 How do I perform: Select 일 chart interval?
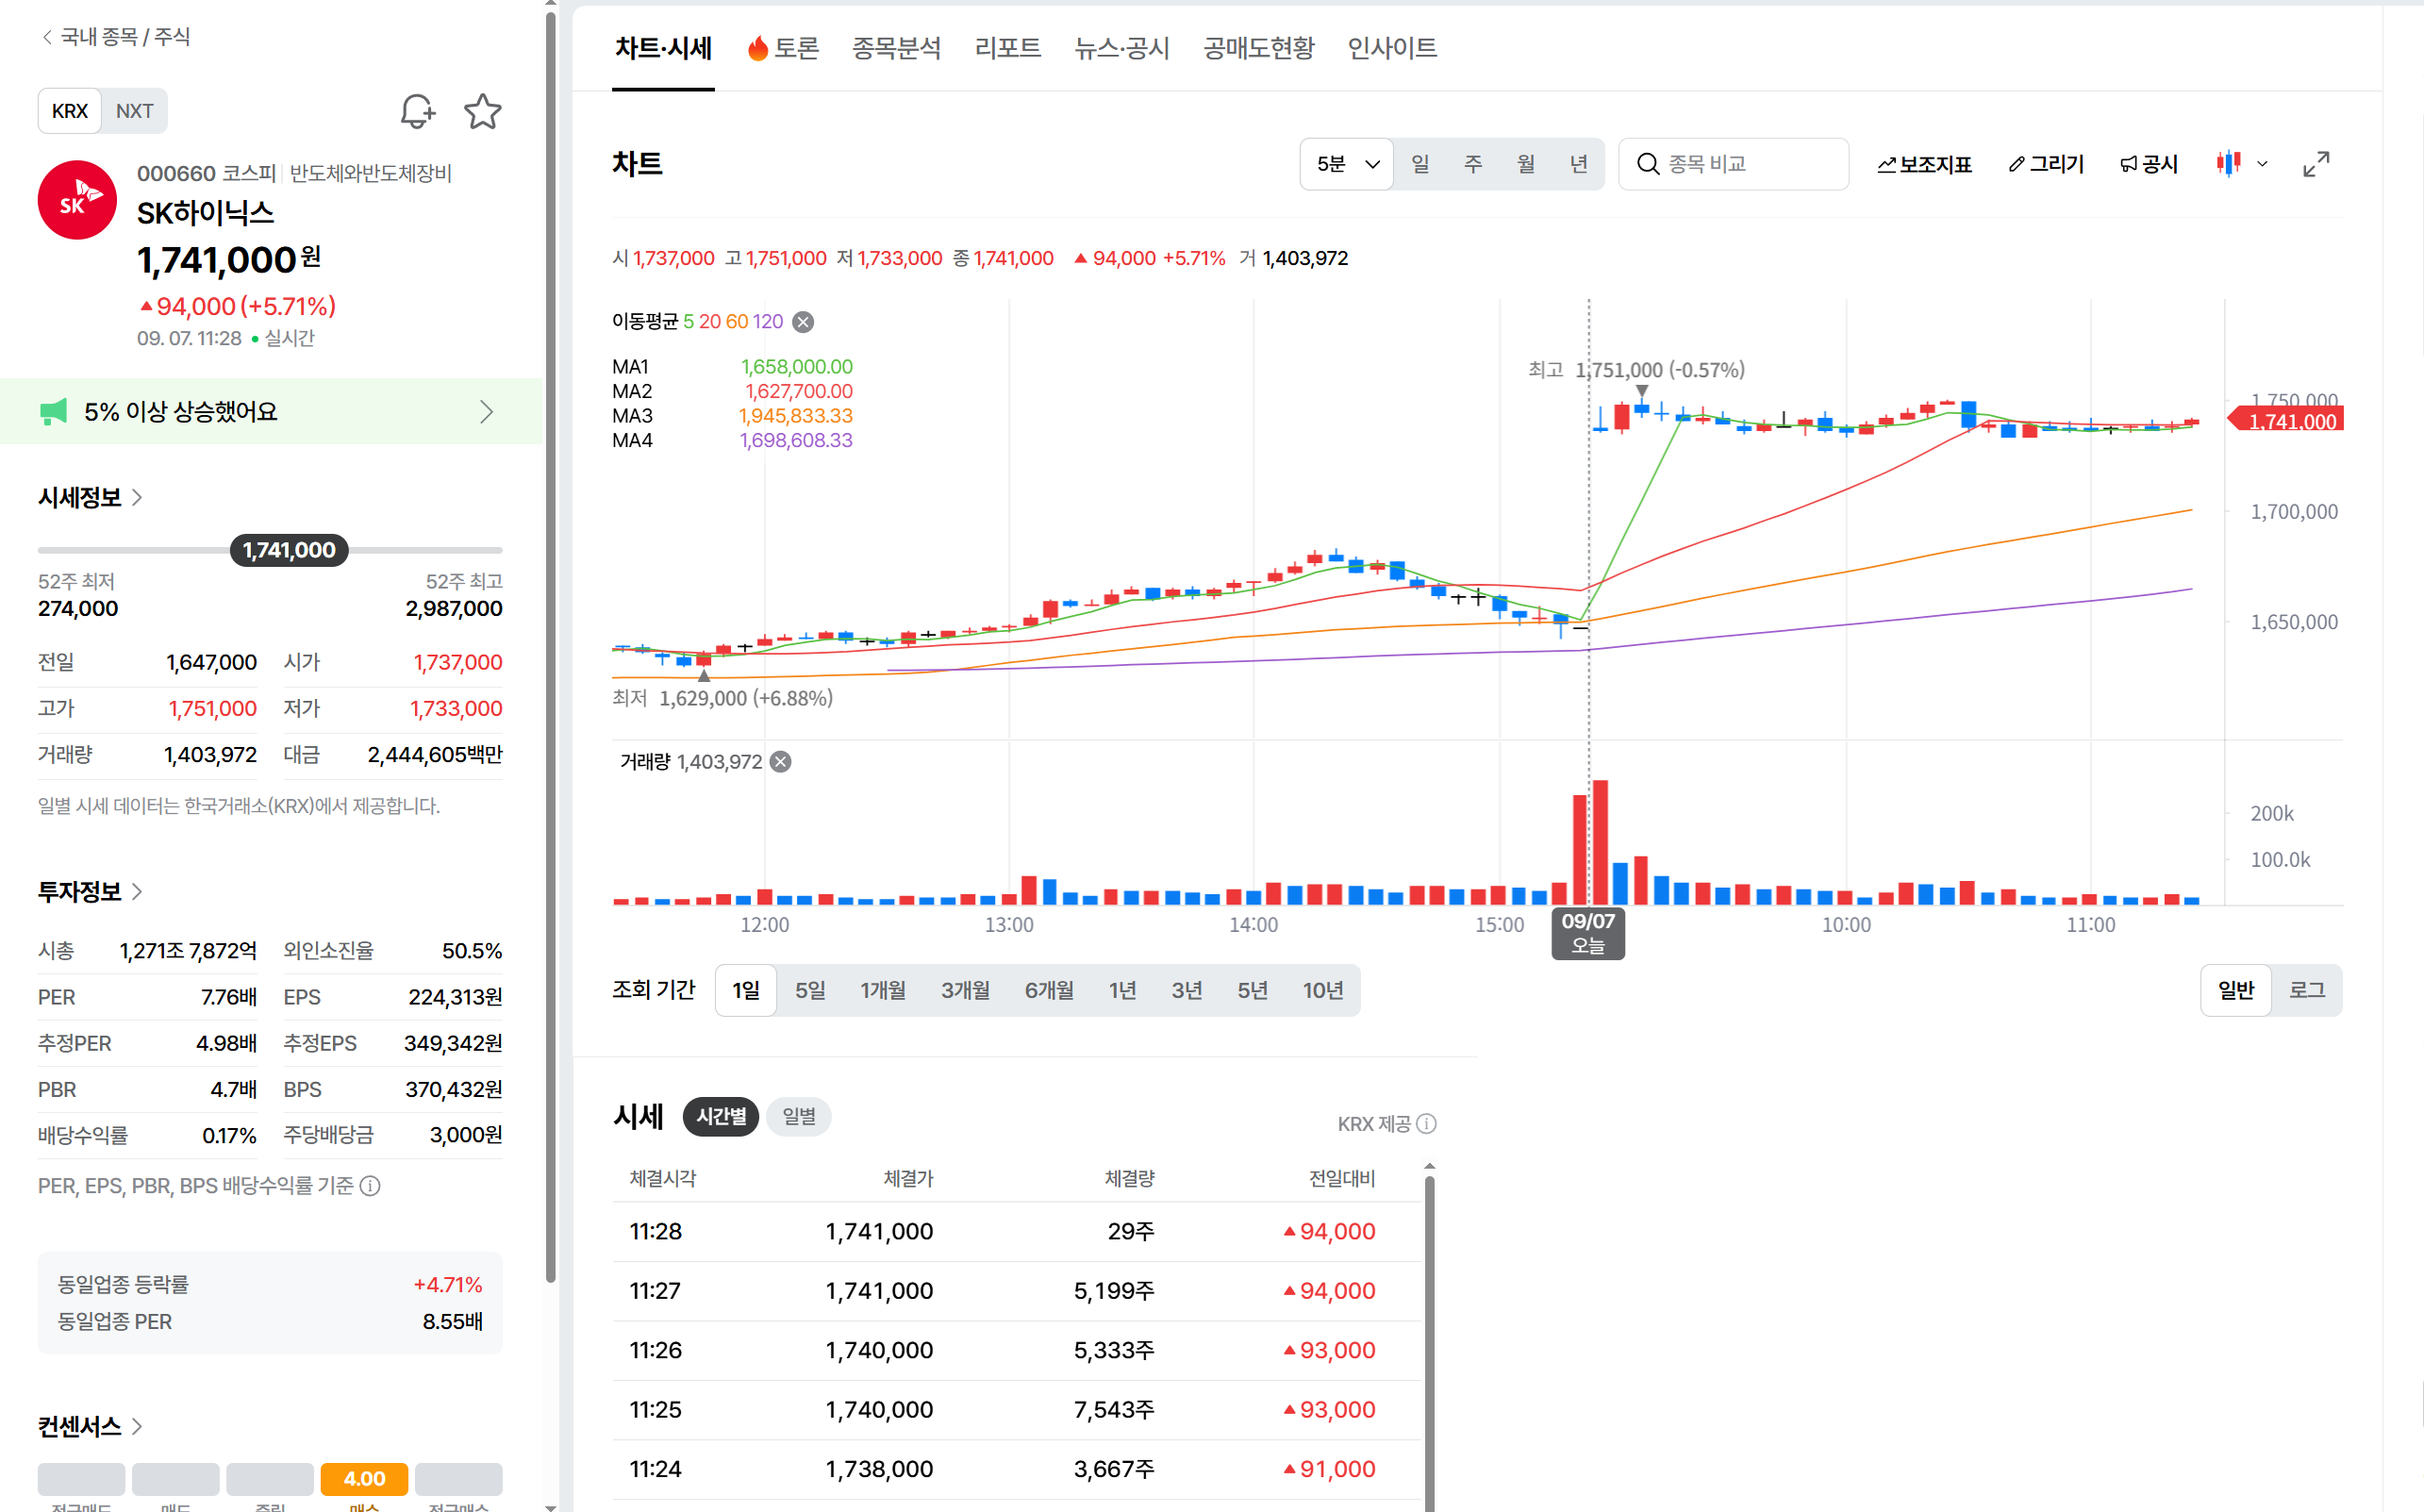coord(1420,164)
